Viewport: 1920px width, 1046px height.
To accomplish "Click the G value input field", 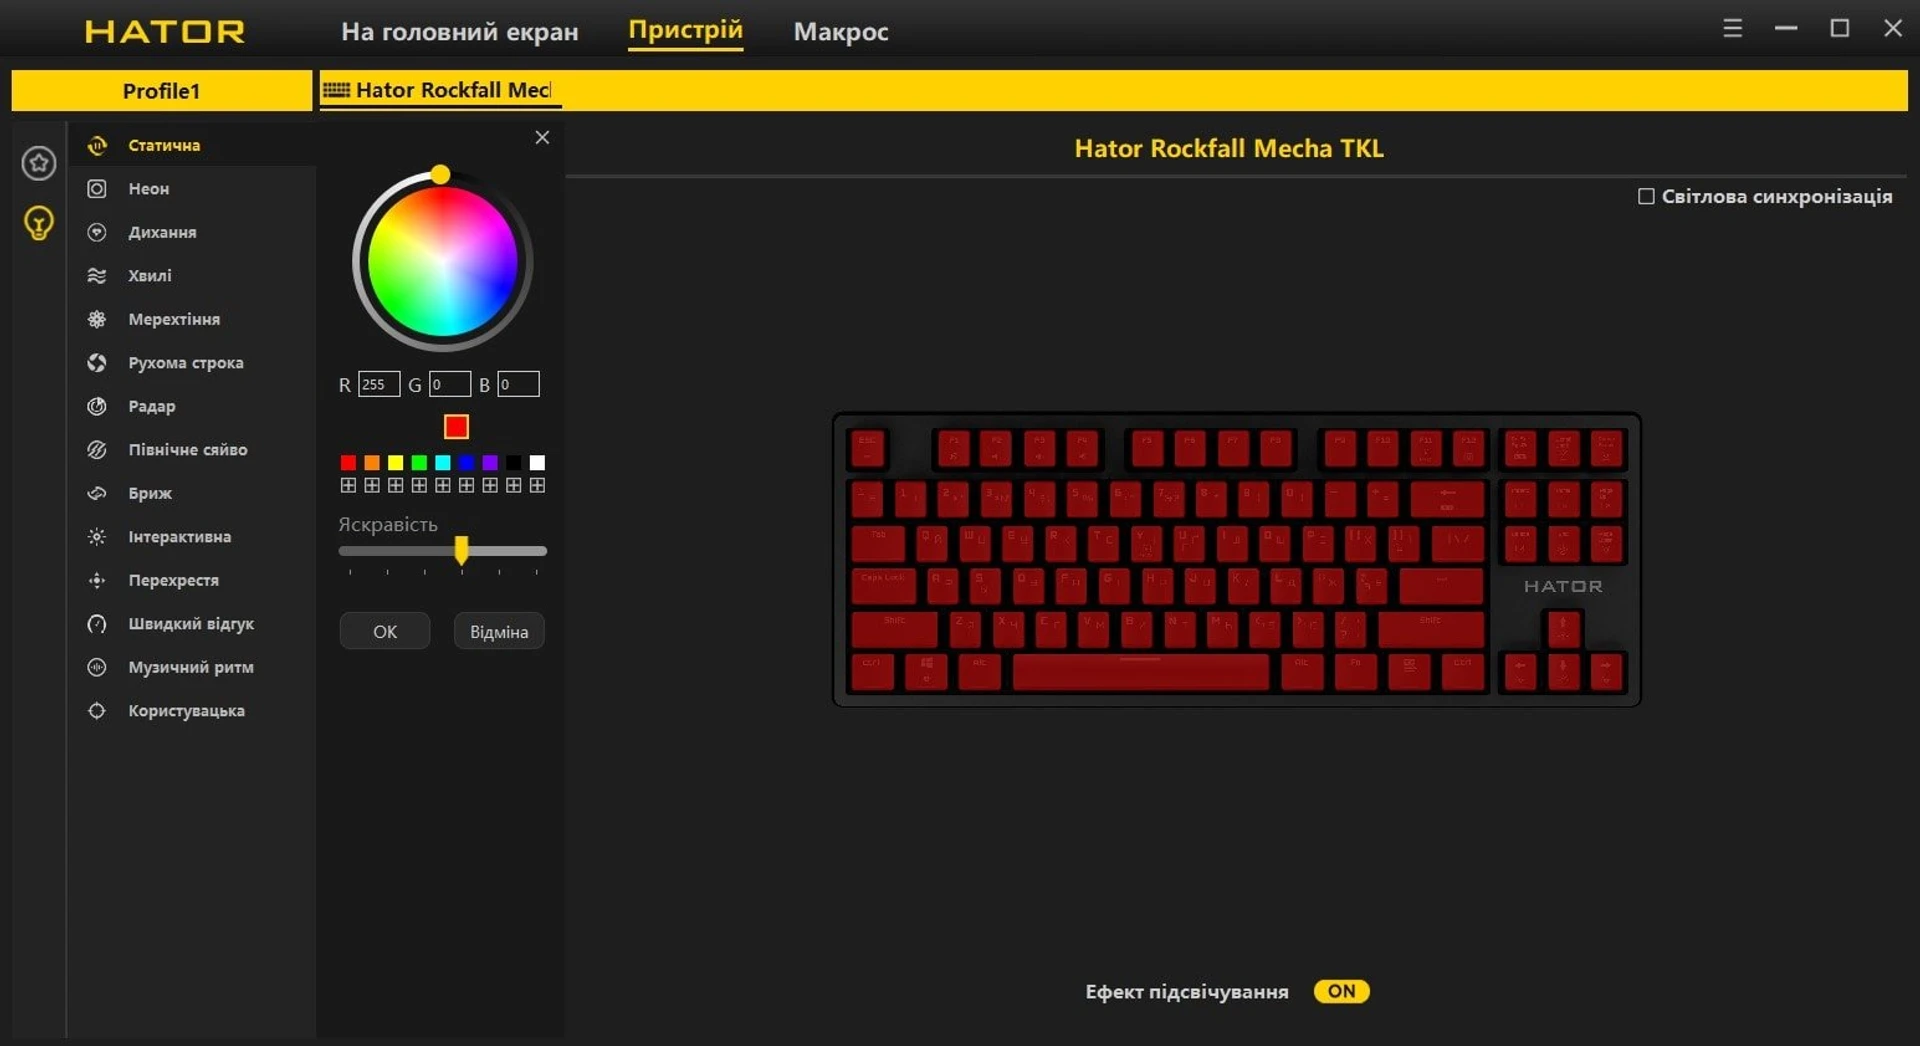I will (449, 384).
